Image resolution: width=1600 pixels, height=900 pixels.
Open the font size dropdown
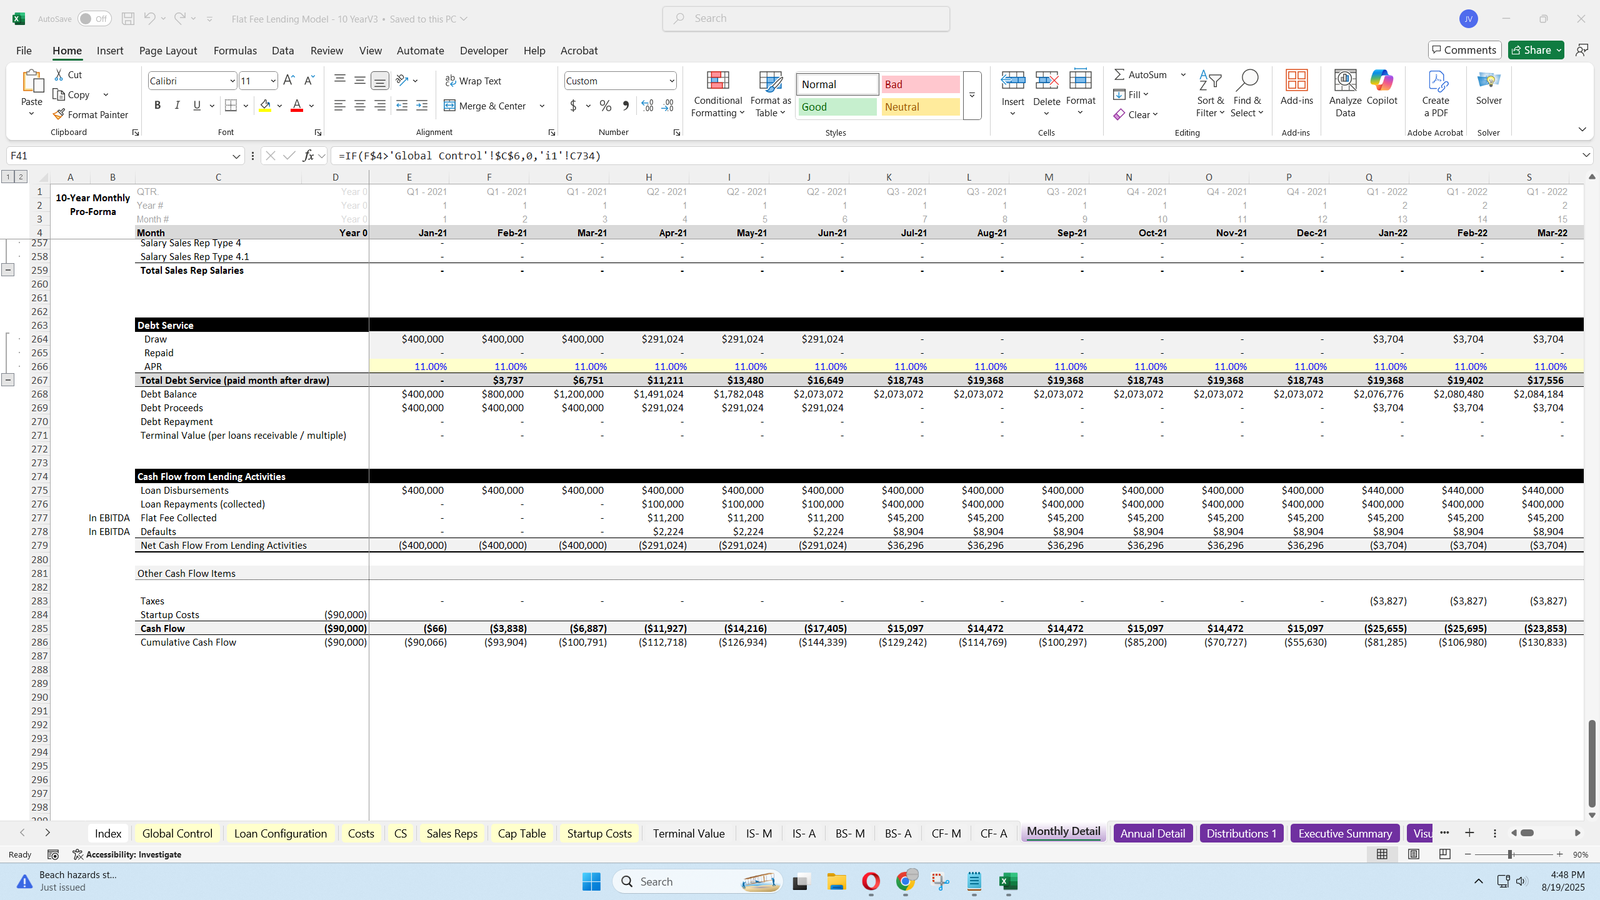[273, 81]
